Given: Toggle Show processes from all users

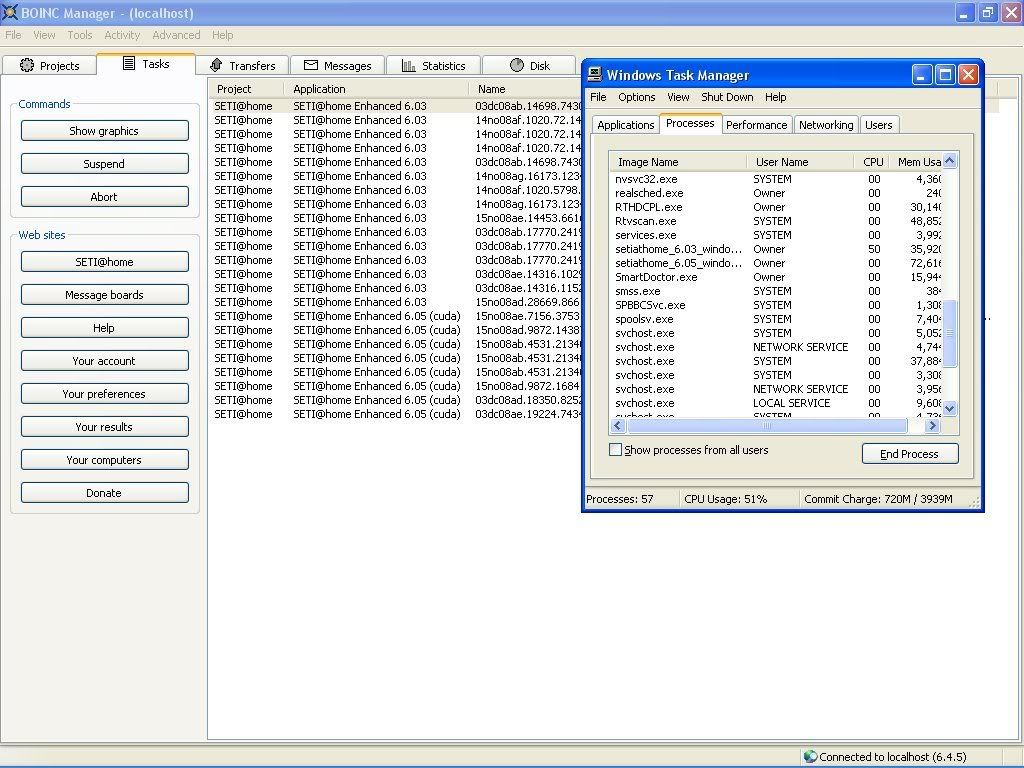Looking at the screenshot, I should coord(615,450).
